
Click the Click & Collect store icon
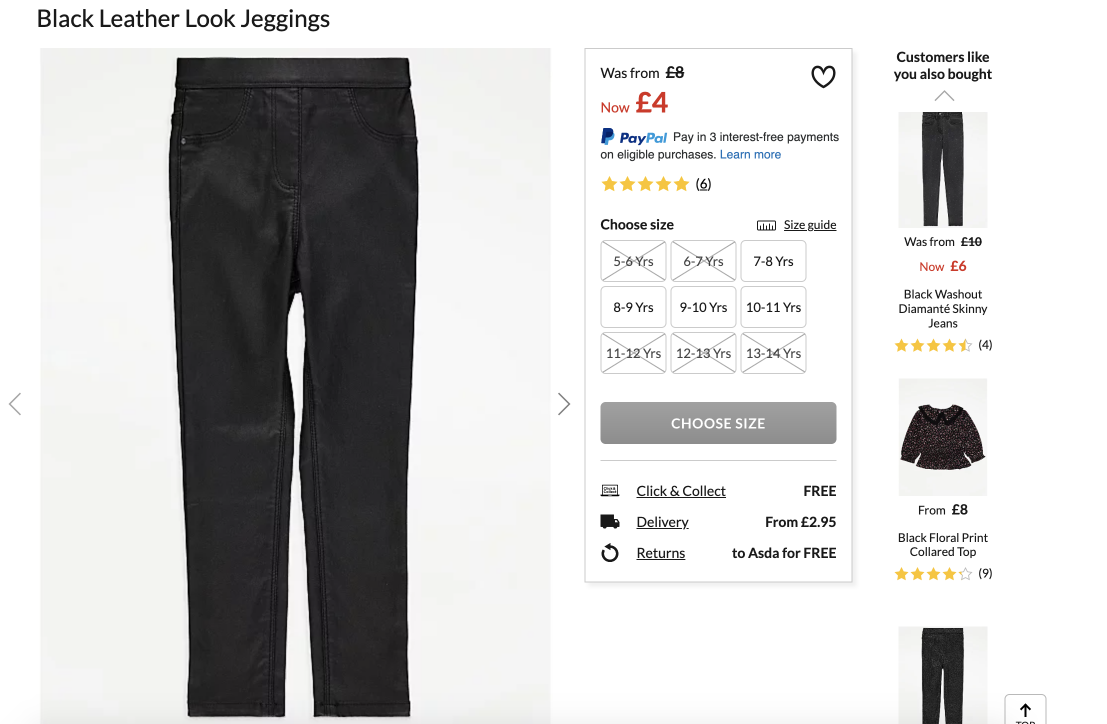pyautogui.click(x=610, y=491)
